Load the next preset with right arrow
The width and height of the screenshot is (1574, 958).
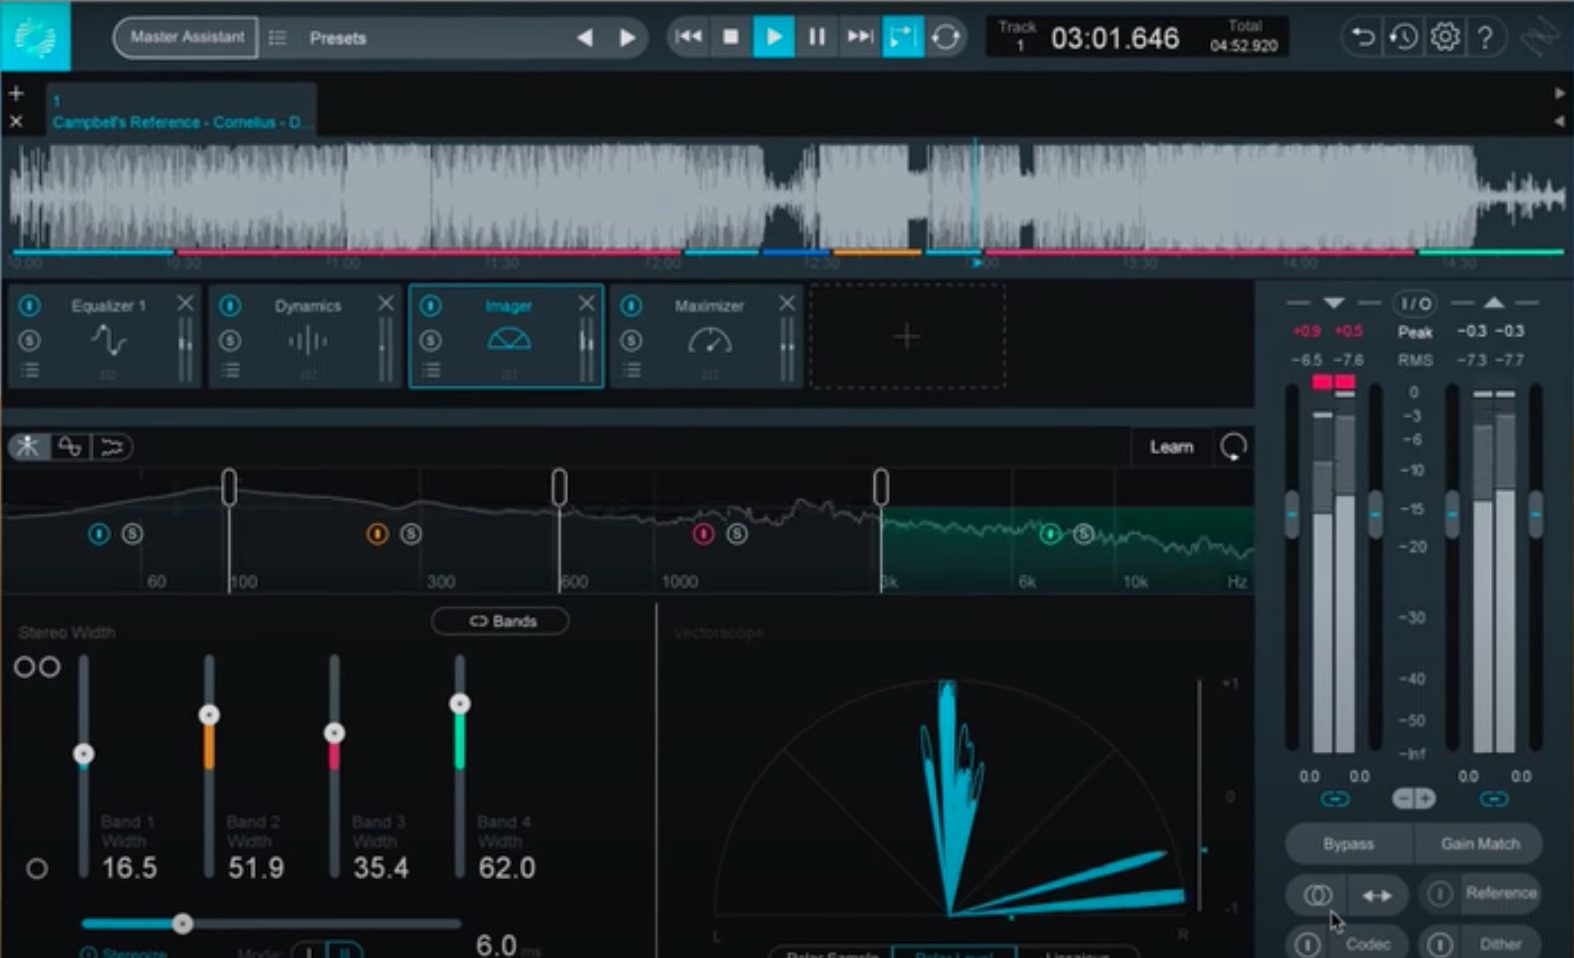click(627, 38)
